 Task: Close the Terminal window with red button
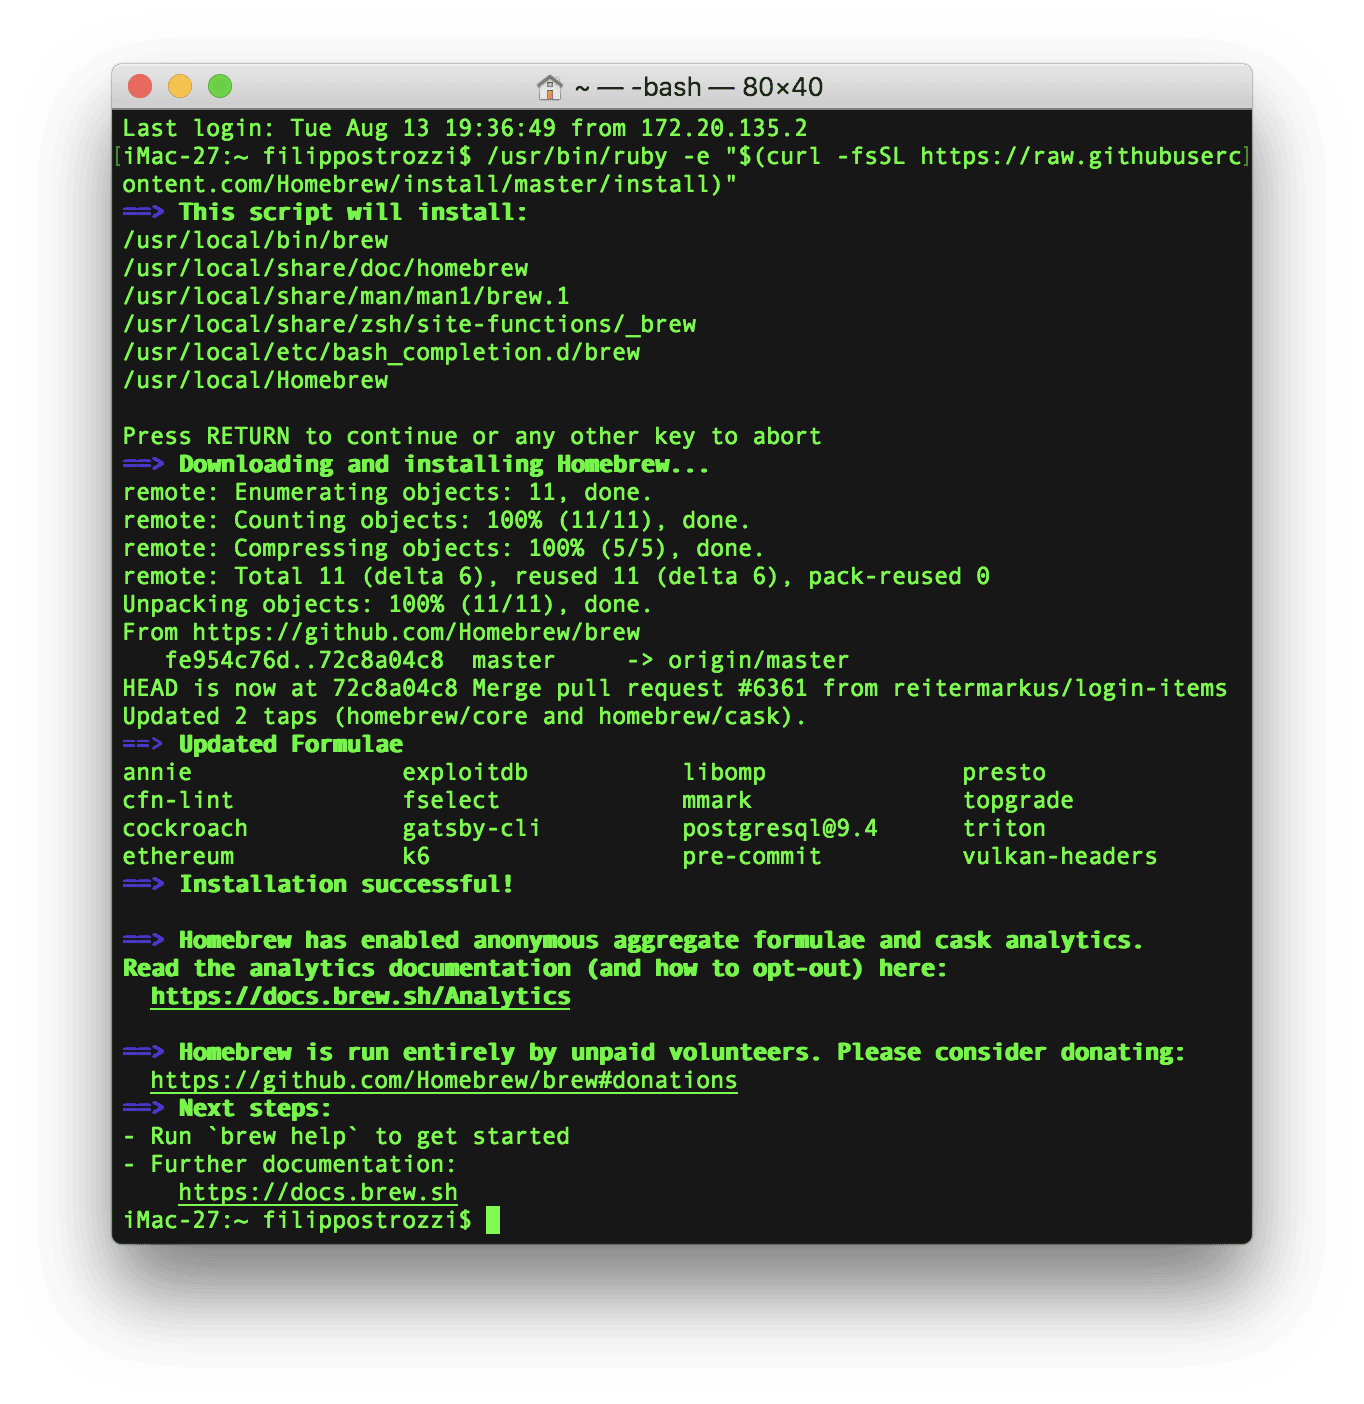click(x=140, y=87)
